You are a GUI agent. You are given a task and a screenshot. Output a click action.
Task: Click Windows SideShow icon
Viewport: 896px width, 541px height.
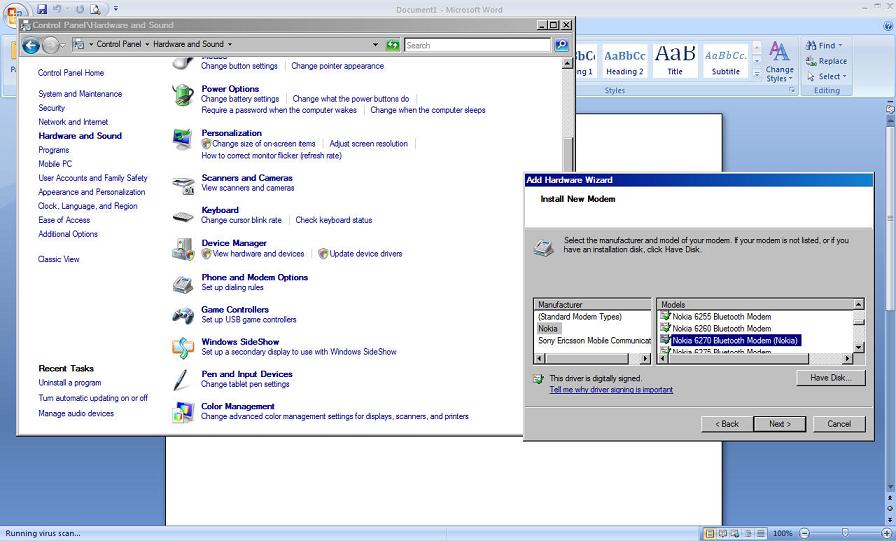pyautogui.click(x=183, y=348)
